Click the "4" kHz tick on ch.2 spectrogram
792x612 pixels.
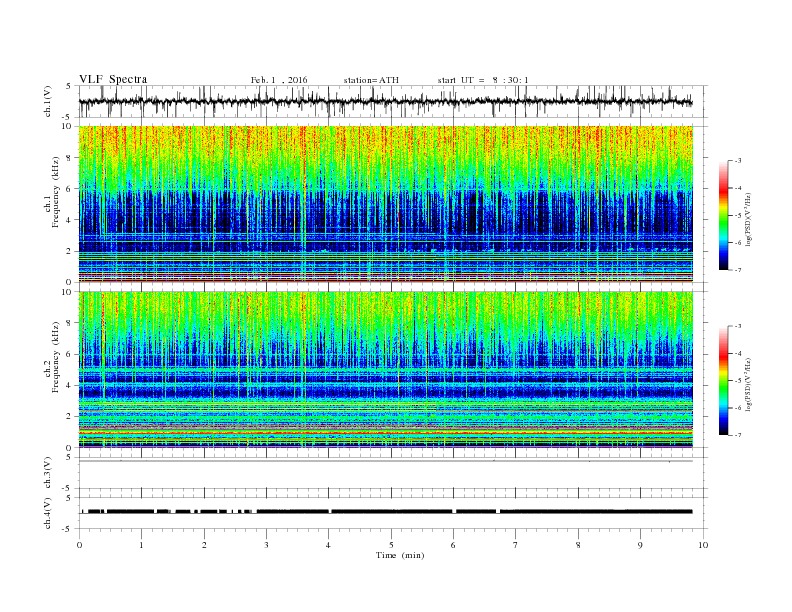tap(70, 385)
